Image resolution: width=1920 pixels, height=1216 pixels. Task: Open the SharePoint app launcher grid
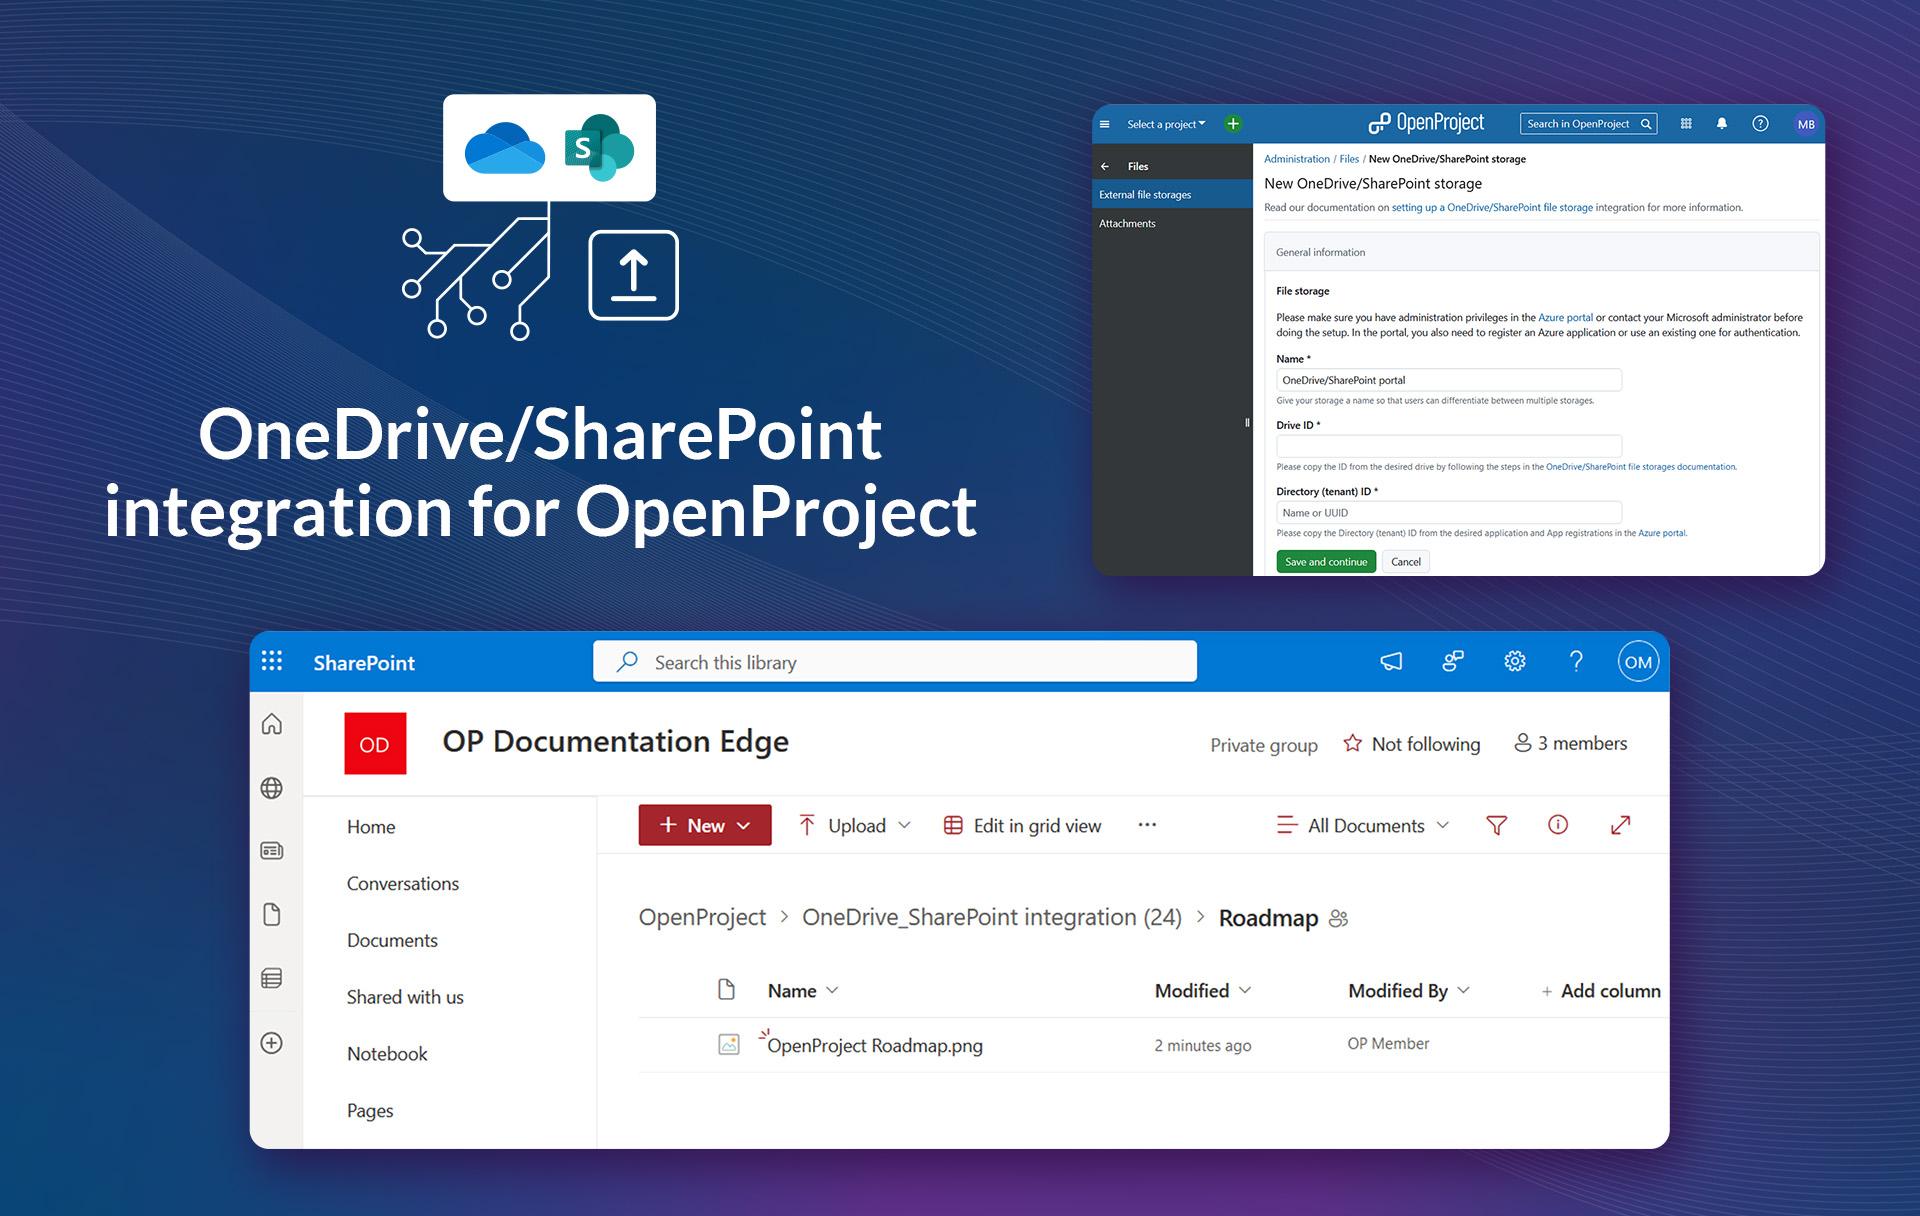[272, 661]
